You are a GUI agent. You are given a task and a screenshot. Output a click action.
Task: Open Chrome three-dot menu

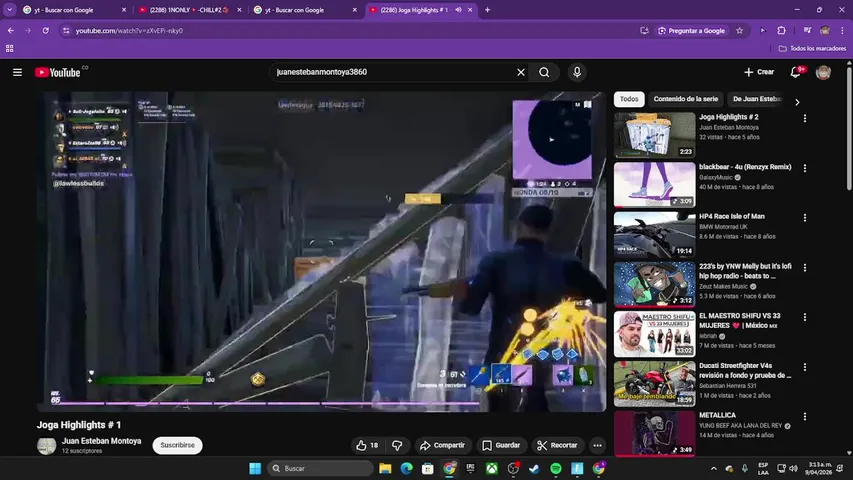[842, 30]
